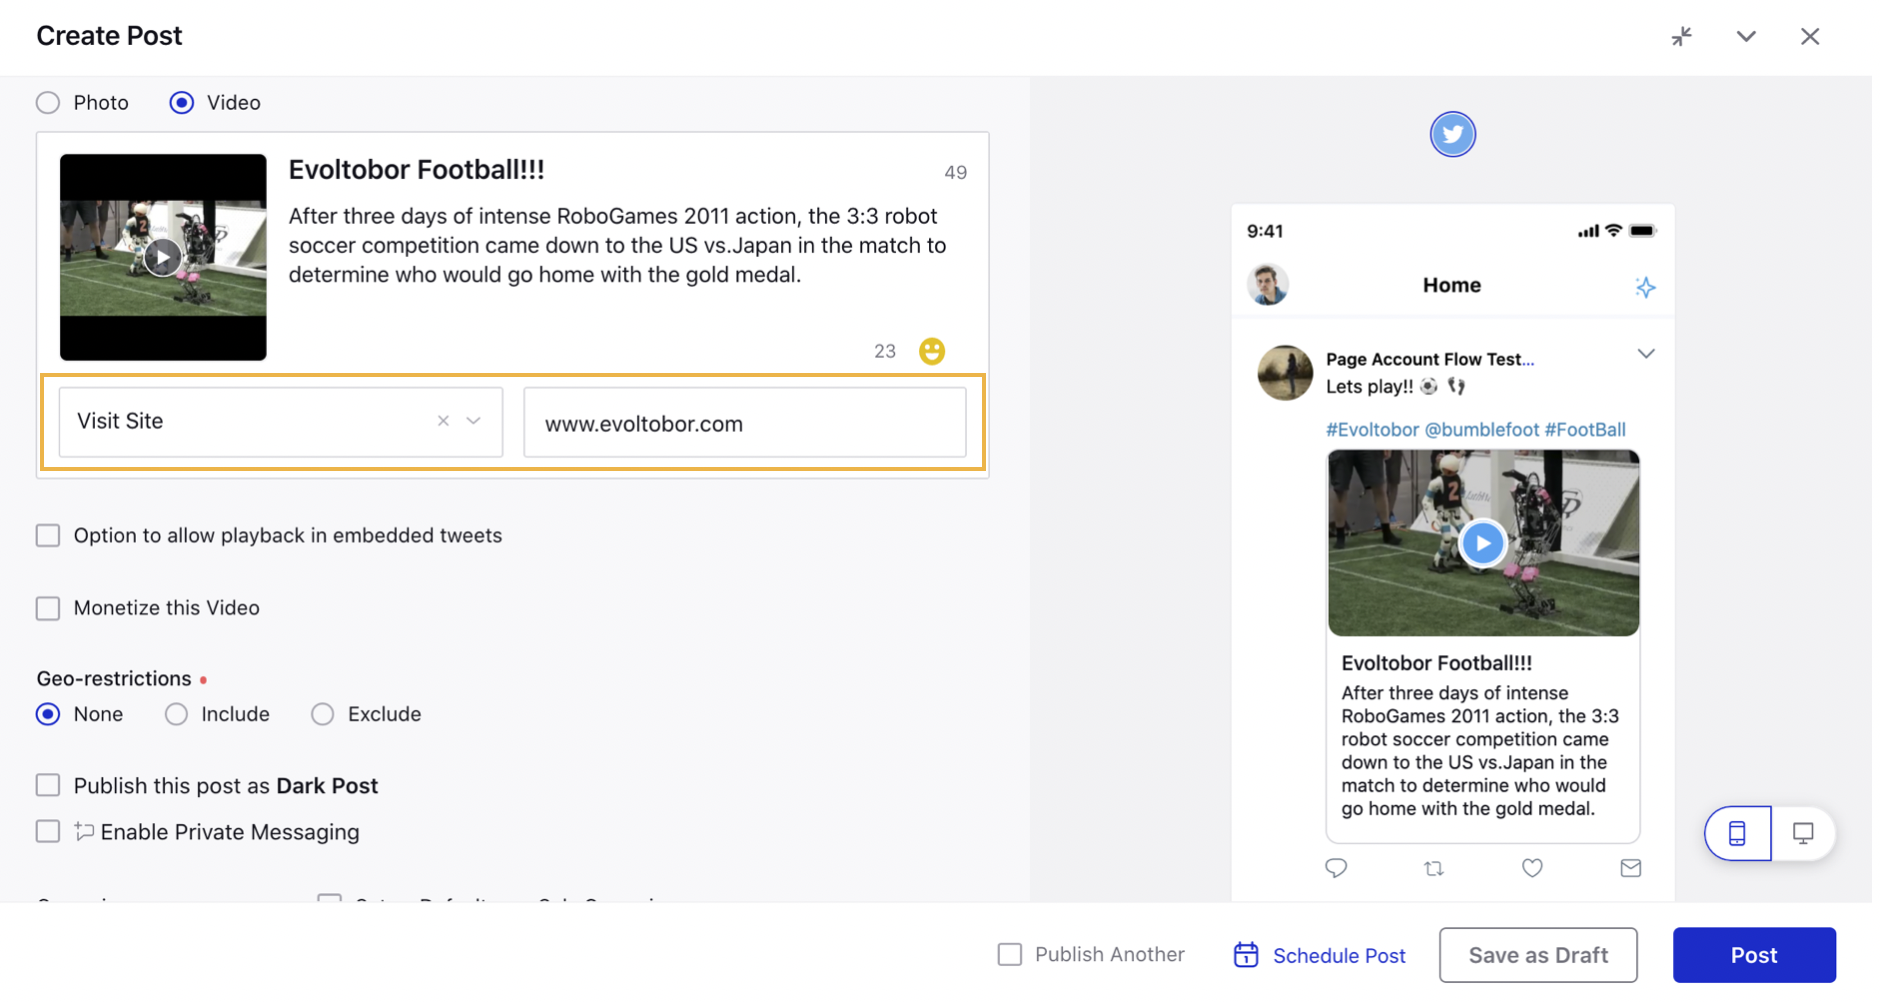
Task: Click the Private Messaging speech icon
Action: point(84,831)
